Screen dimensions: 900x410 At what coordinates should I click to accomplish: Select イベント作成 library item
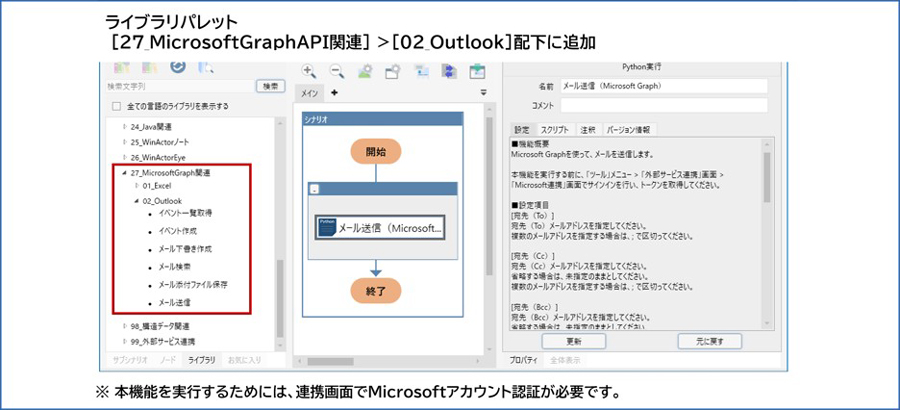click(177, 231)
